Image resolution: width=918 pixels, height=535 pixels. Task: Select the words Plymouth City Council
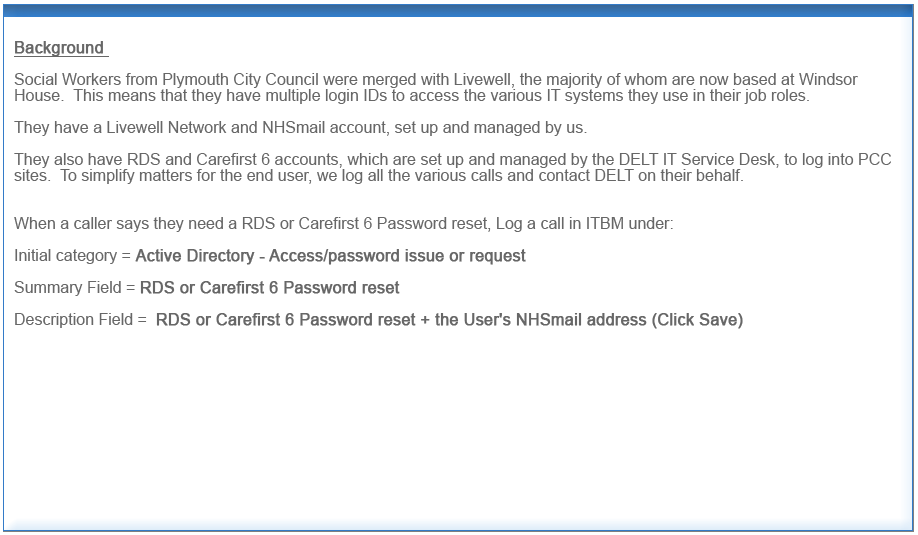coord(241,80)
